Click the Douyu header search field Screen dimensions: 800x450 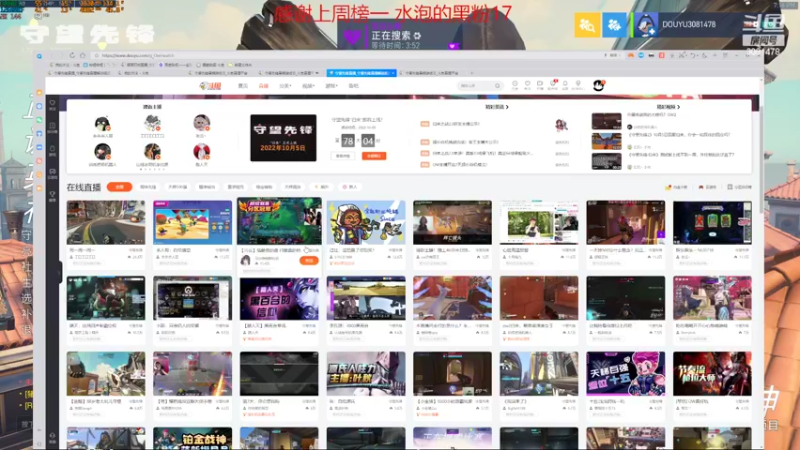[480, 86]
